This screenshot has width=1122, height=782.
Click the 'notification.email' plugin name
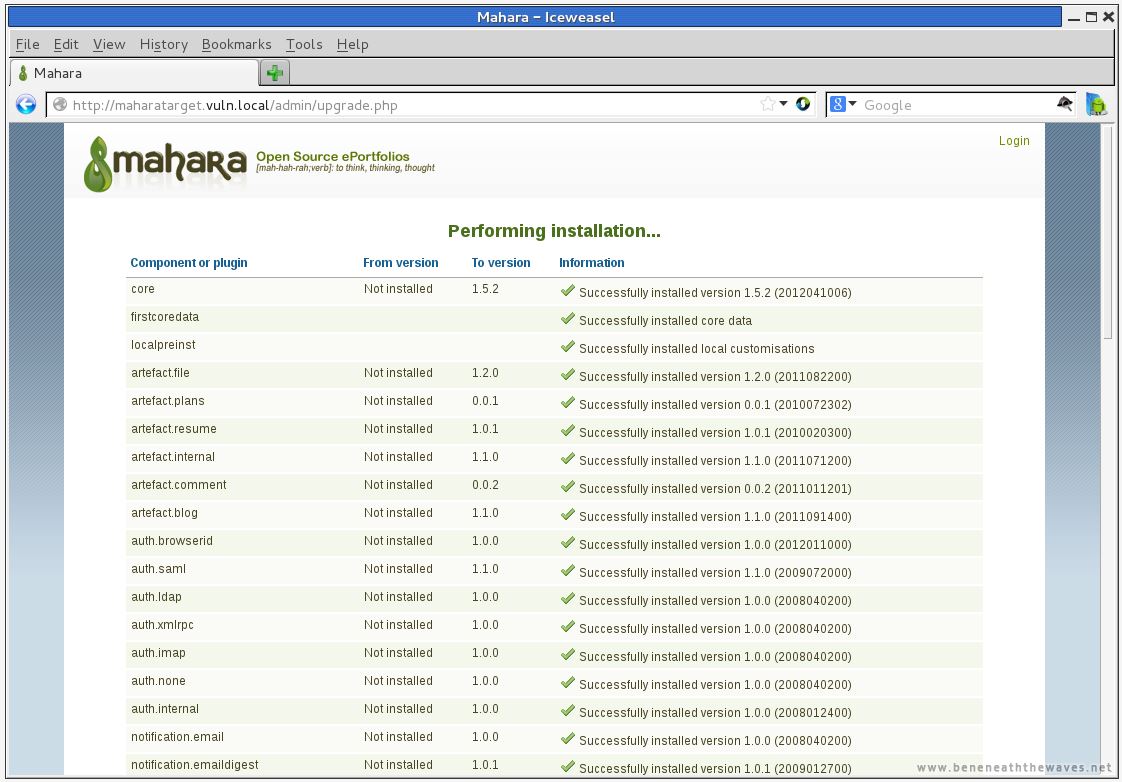[177, 736]
